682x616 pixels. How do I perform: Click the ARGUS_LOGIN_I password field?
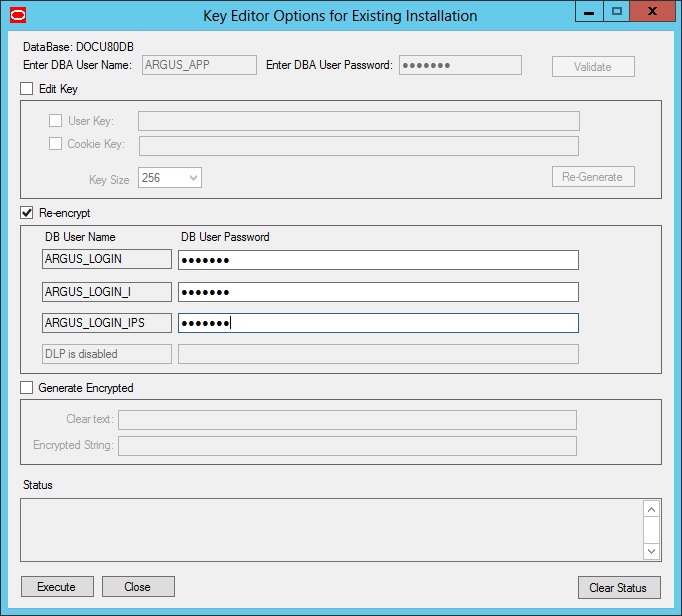tap(378, 292)
